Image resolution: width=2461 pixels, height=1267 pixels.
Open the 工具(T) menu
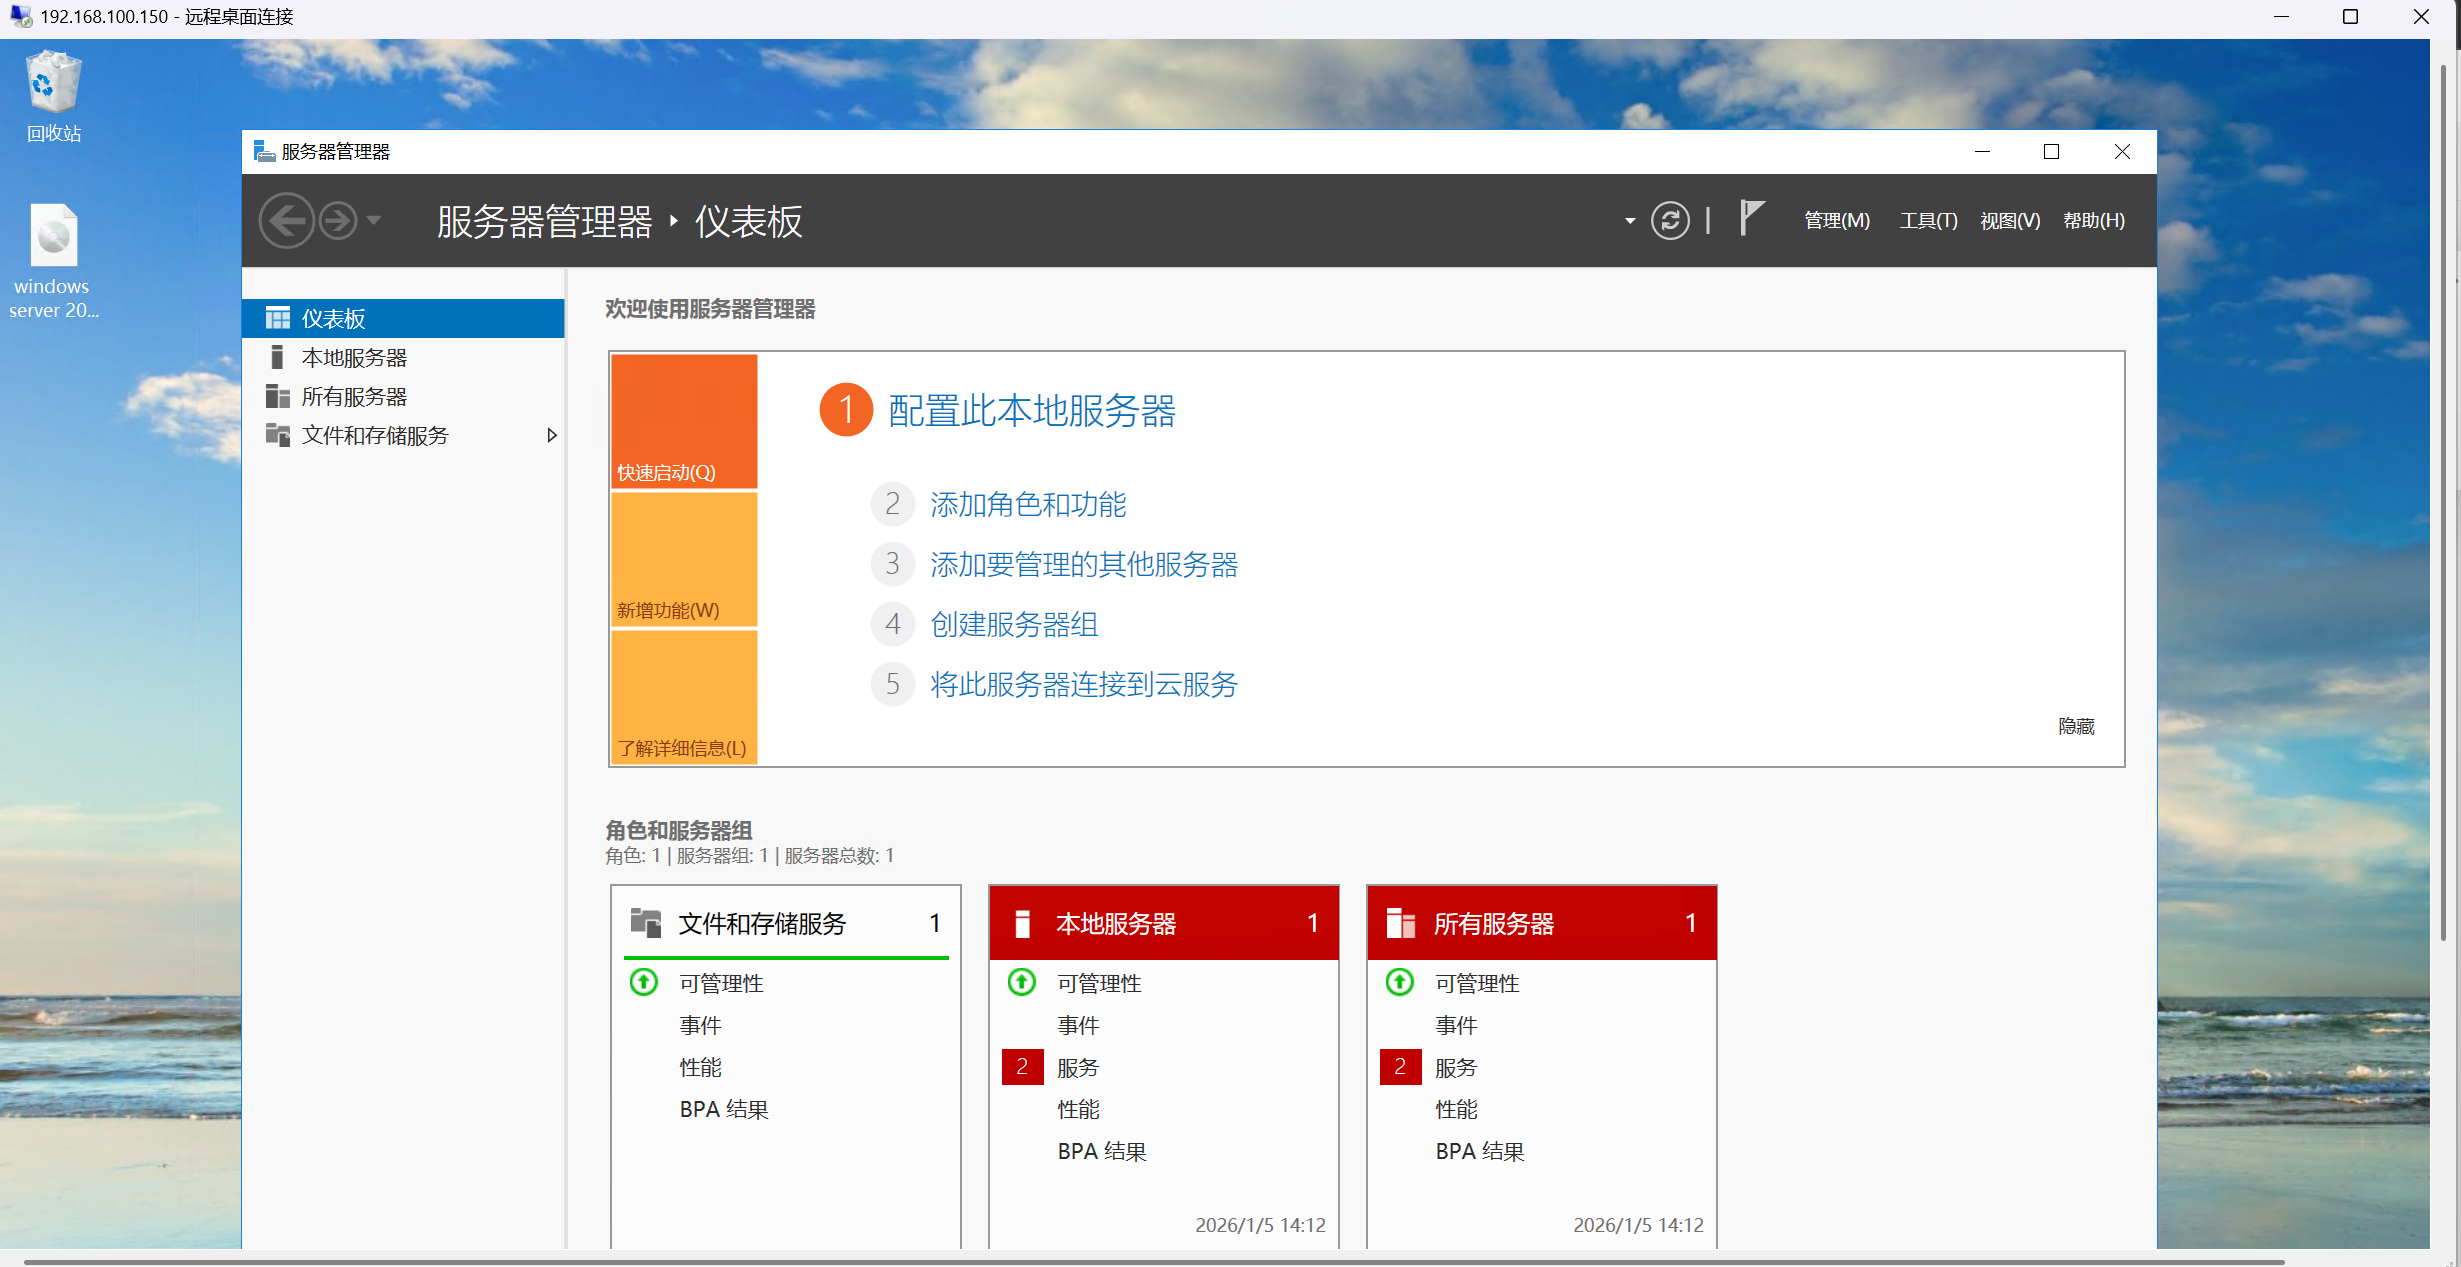(1927, 220)
